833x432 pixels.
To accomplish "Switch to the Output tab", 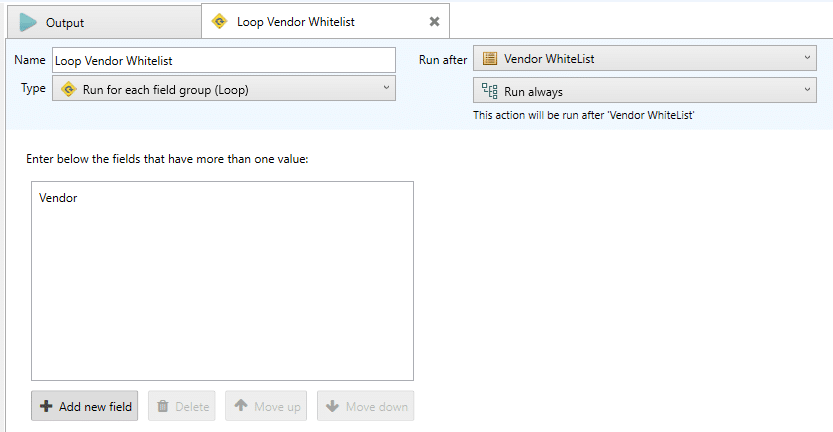I will [104, 22].
